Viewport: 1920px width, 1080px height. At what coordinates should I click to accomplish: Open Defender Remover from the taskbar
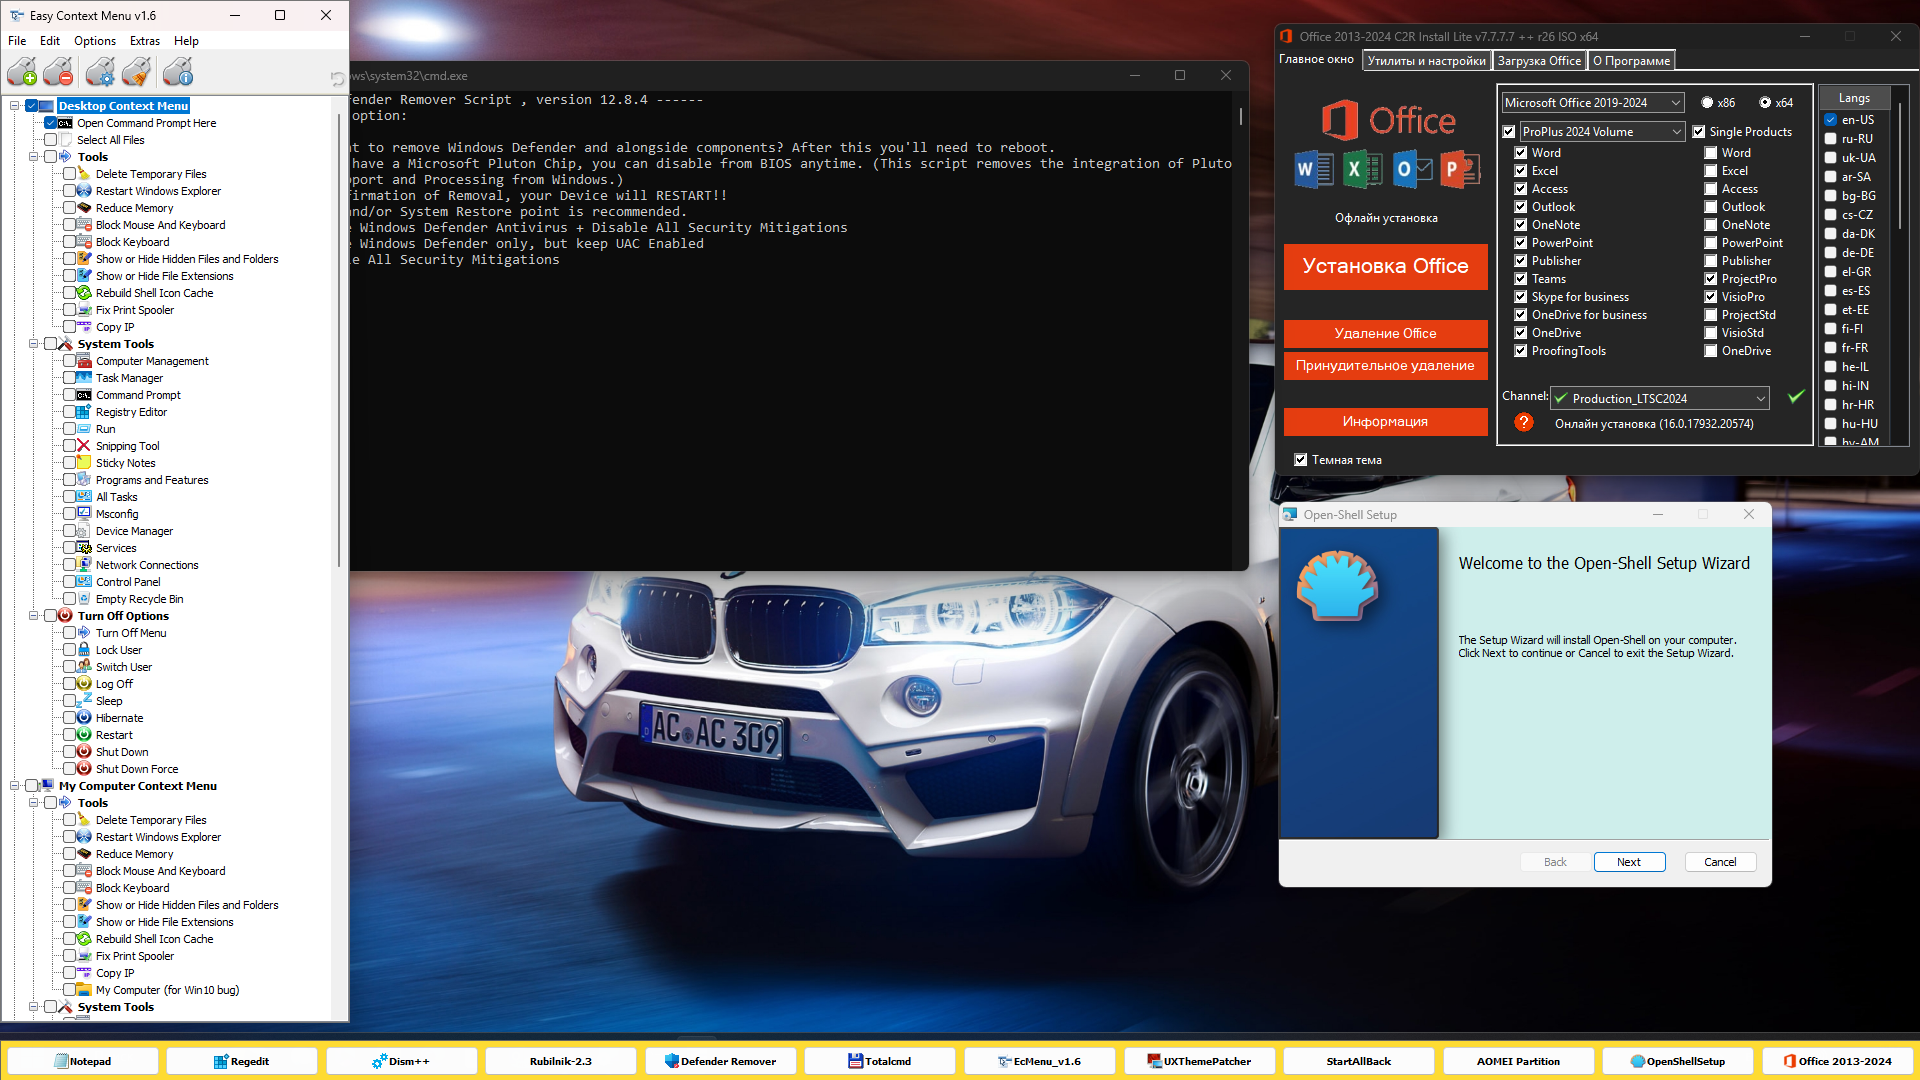click(x=720, y=1061)
